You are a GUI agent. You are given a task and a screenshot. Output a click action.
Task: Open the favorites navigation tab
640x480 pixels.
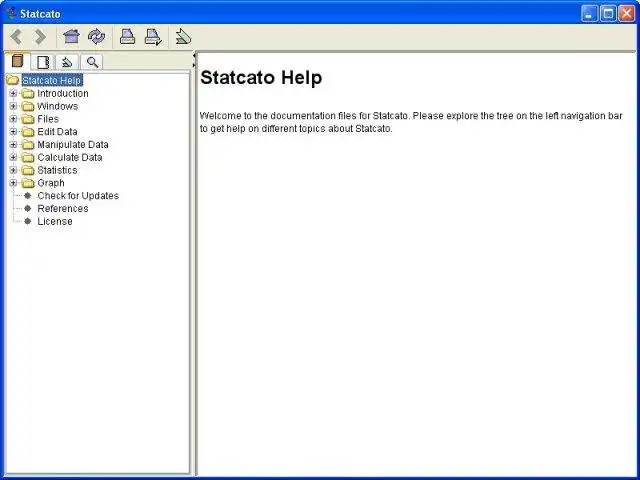(x=67, y=62)
